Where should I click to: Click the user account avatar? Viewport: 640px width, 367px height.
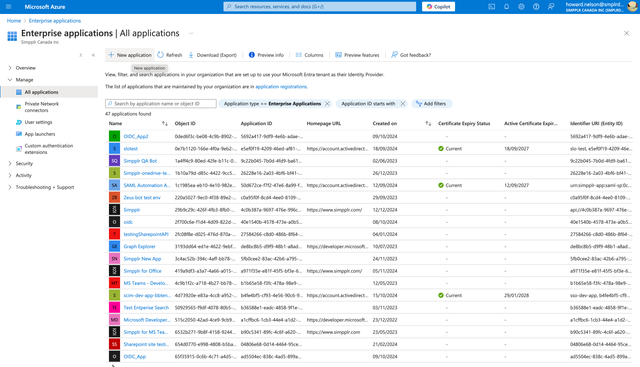632,7
